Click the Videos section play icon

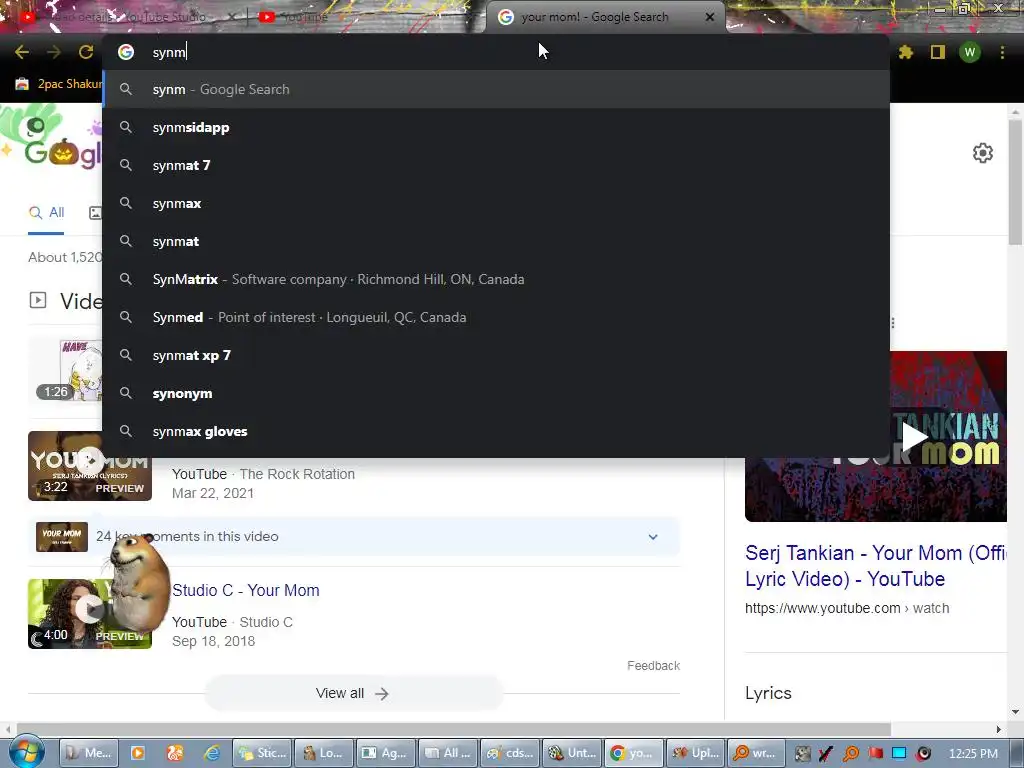[38, 300]
